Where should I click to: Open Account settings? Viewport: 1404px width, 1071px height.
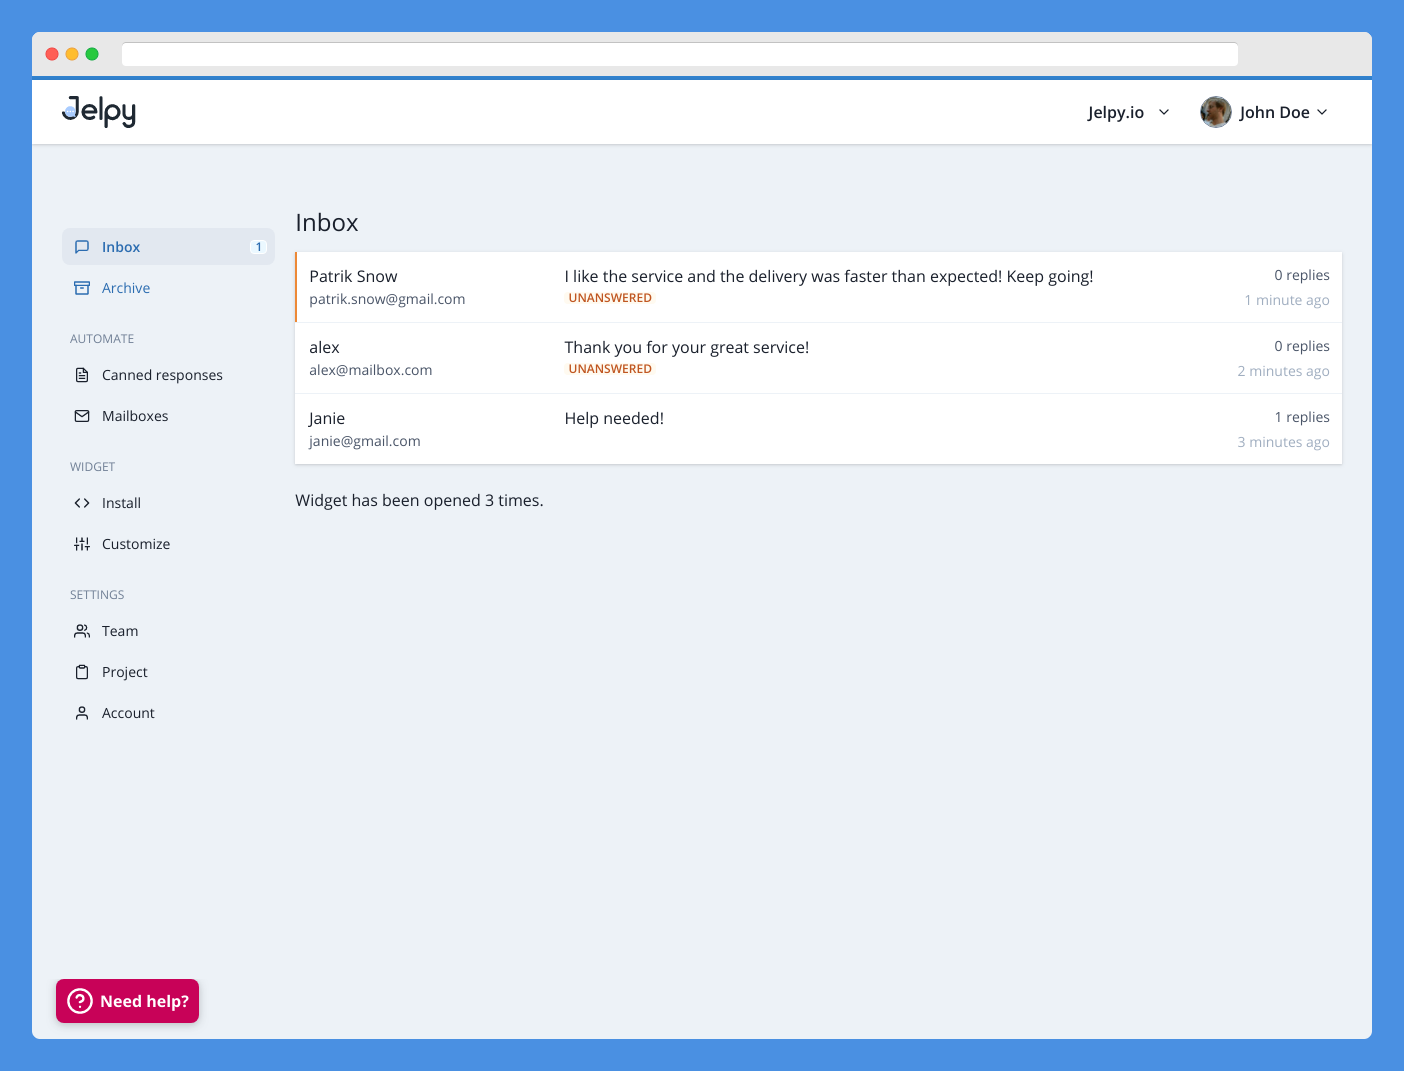click(168, 713)
